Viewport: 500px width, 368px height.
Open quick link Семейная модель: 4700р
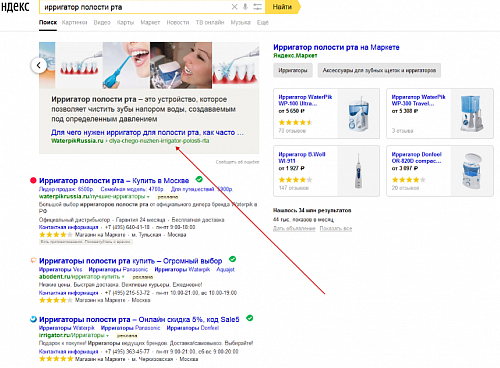[132, 189]
